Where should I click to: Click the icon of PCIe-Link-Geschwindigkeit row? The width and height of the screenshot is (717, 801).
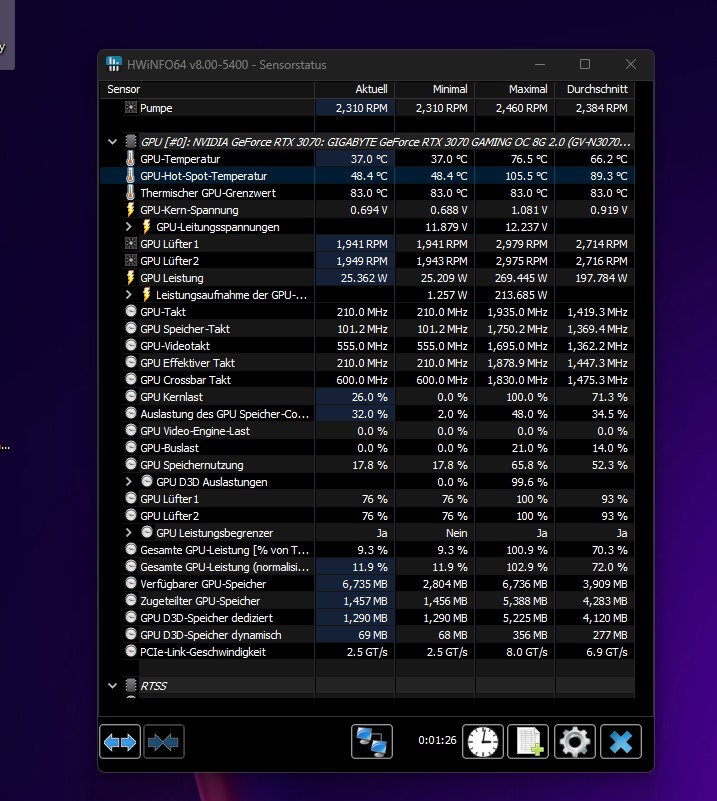pyautogui.click(x=131, y=651)
